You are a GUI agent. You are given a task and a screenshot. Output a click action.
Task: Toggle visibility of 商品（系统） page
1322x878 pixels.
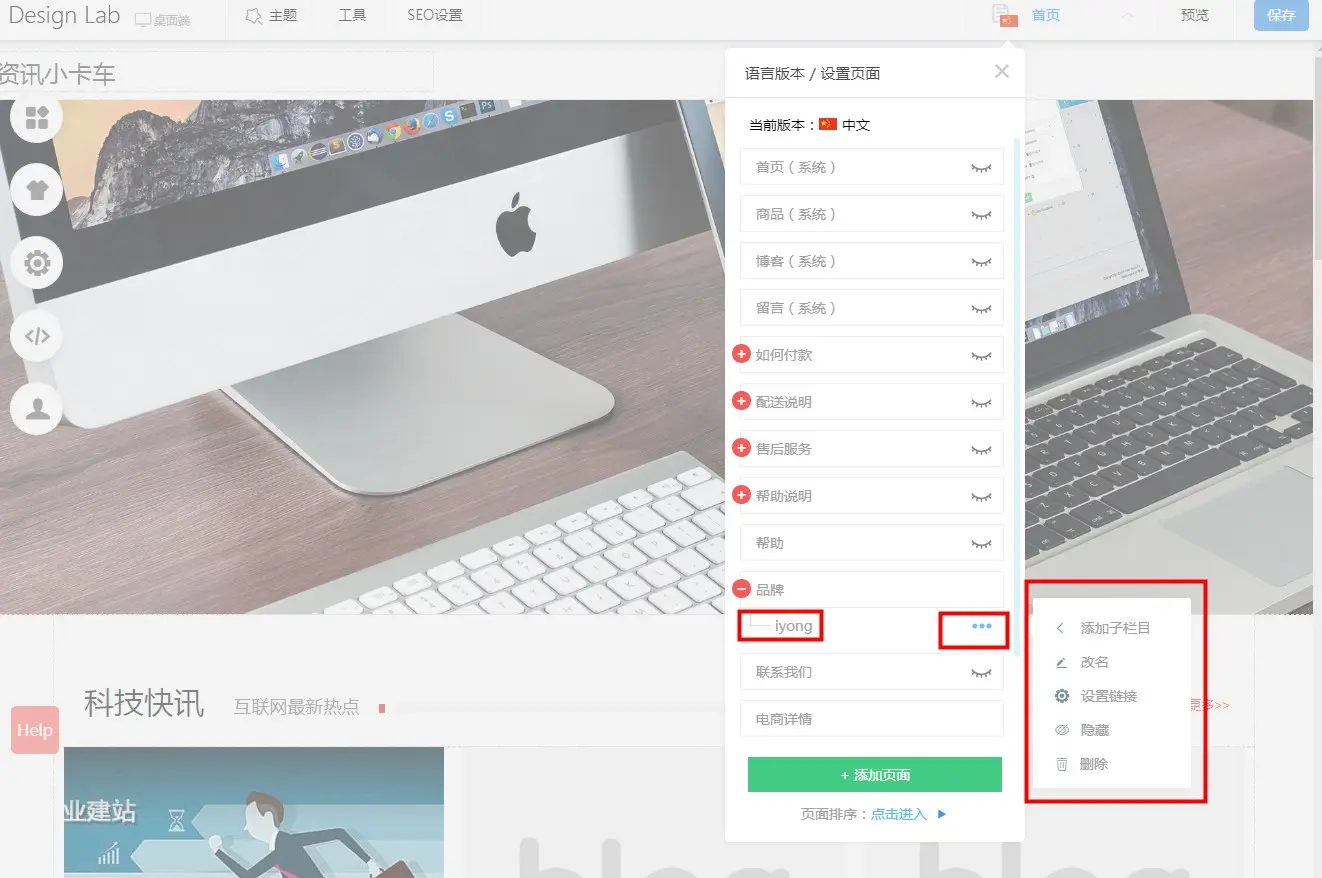pyautogui.click(x=981, y=215)
